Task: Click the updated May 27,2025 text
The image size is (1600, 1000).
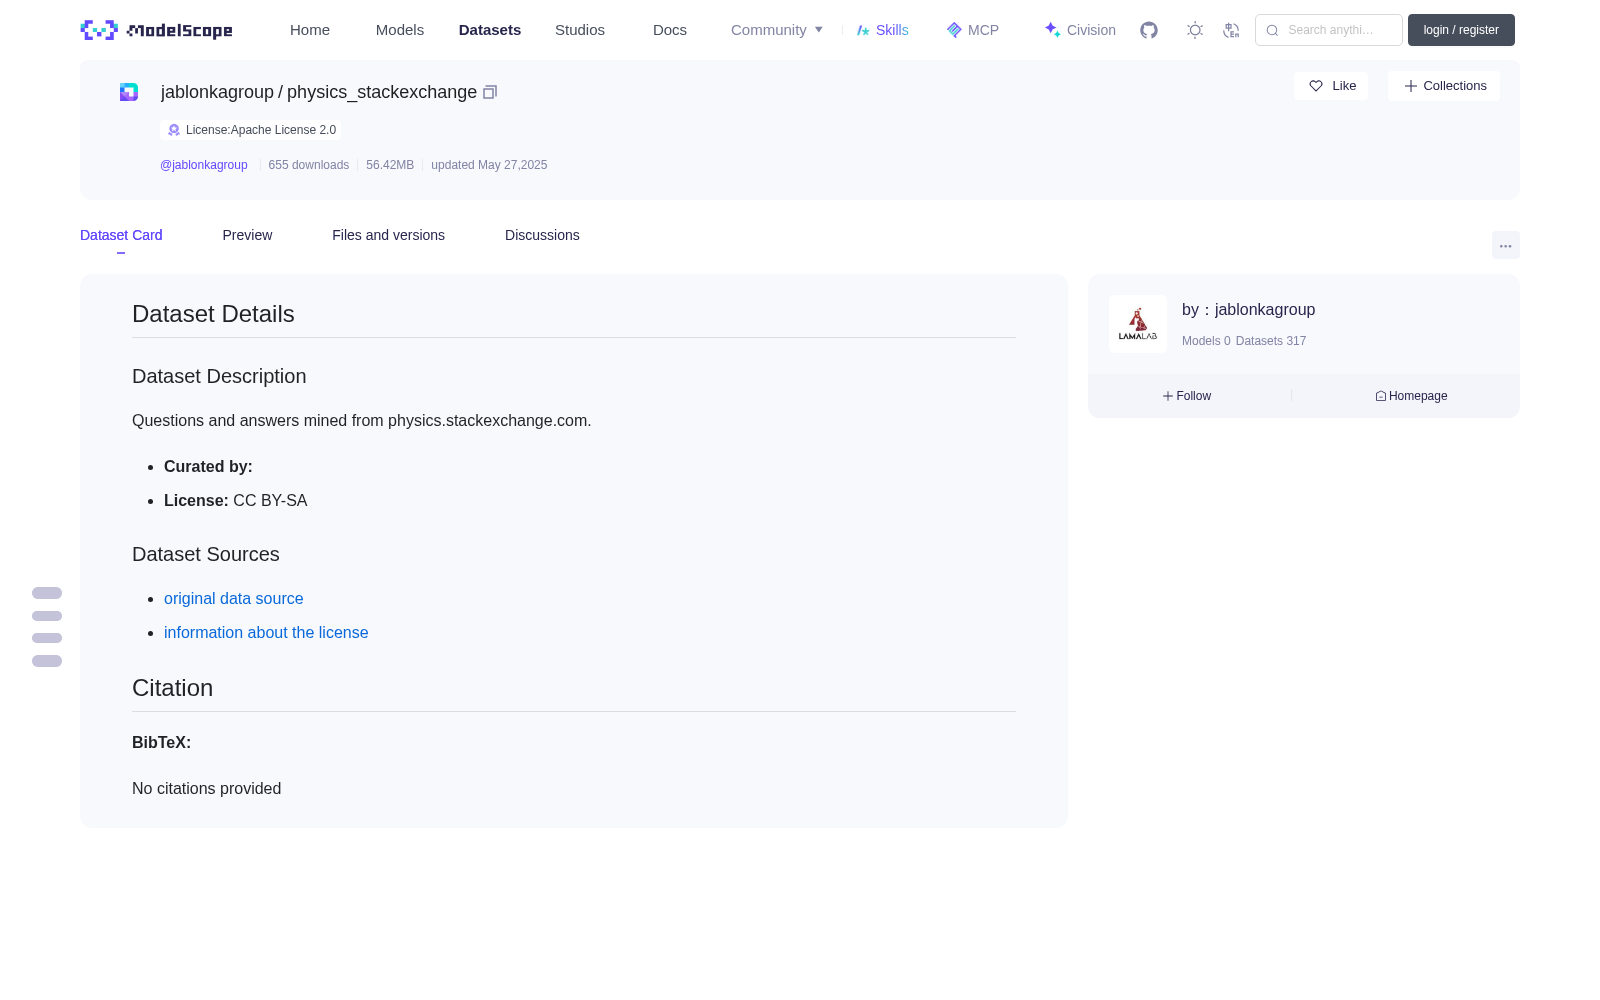Action: pyautogui.click(x=489, y=165)
